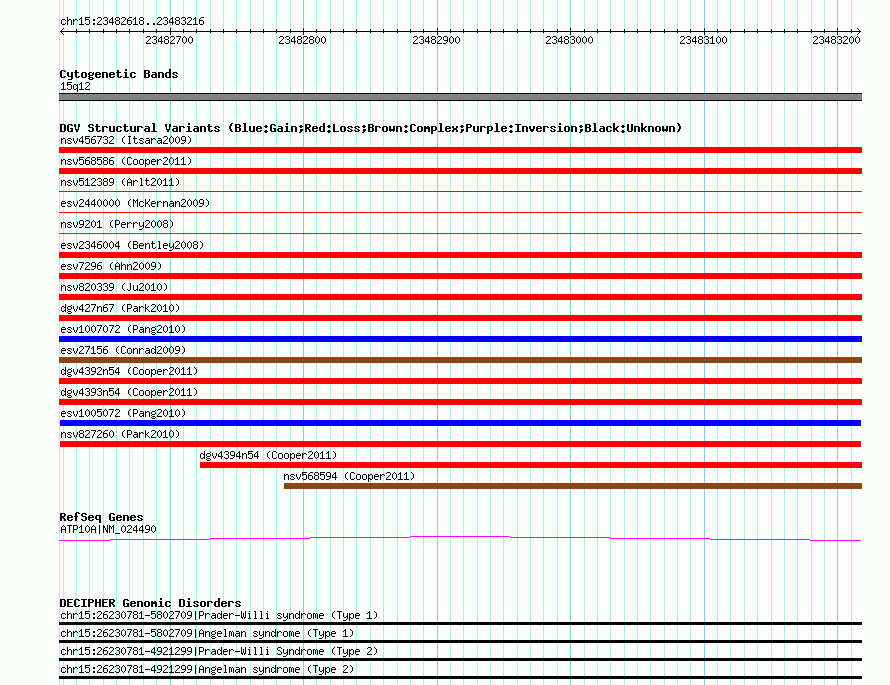The width and height of the screenshot is (890, 685).
Task: Click the gray 15q12 cytogenetic band bar
Action: click(460, 97)
